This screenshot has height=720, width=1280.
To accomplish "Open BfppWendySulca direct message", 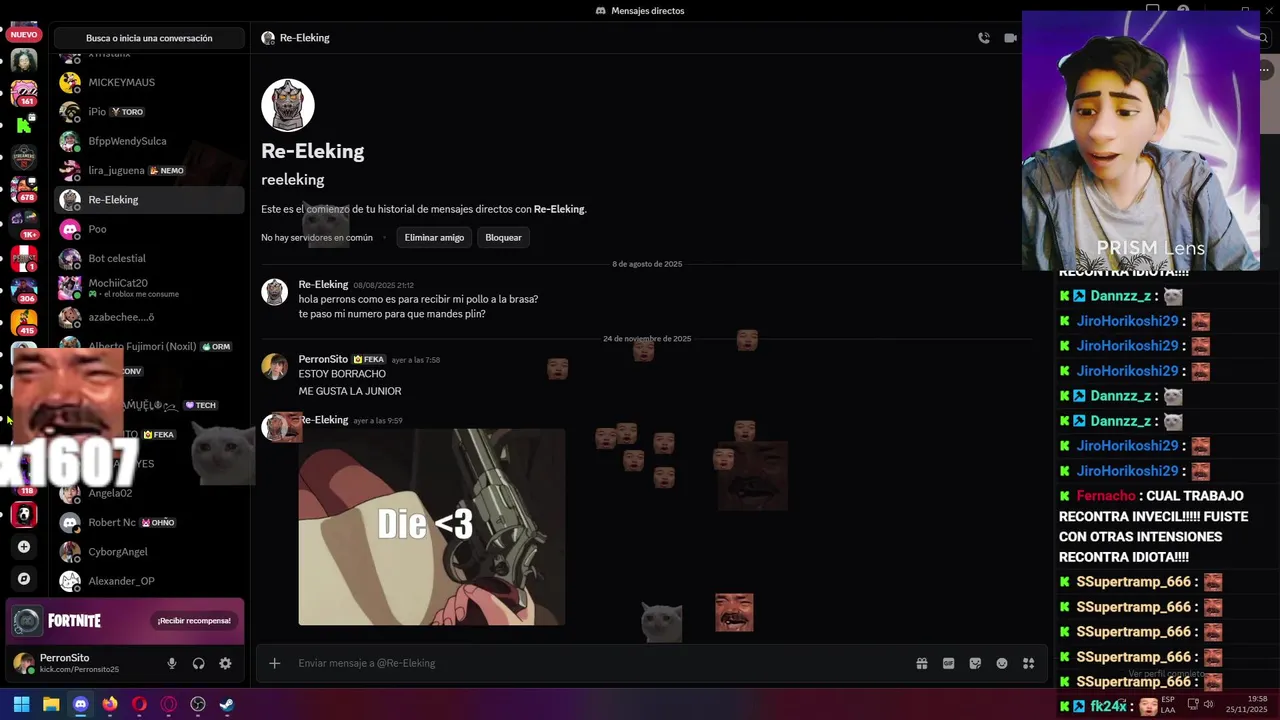I will coord(149,141).
